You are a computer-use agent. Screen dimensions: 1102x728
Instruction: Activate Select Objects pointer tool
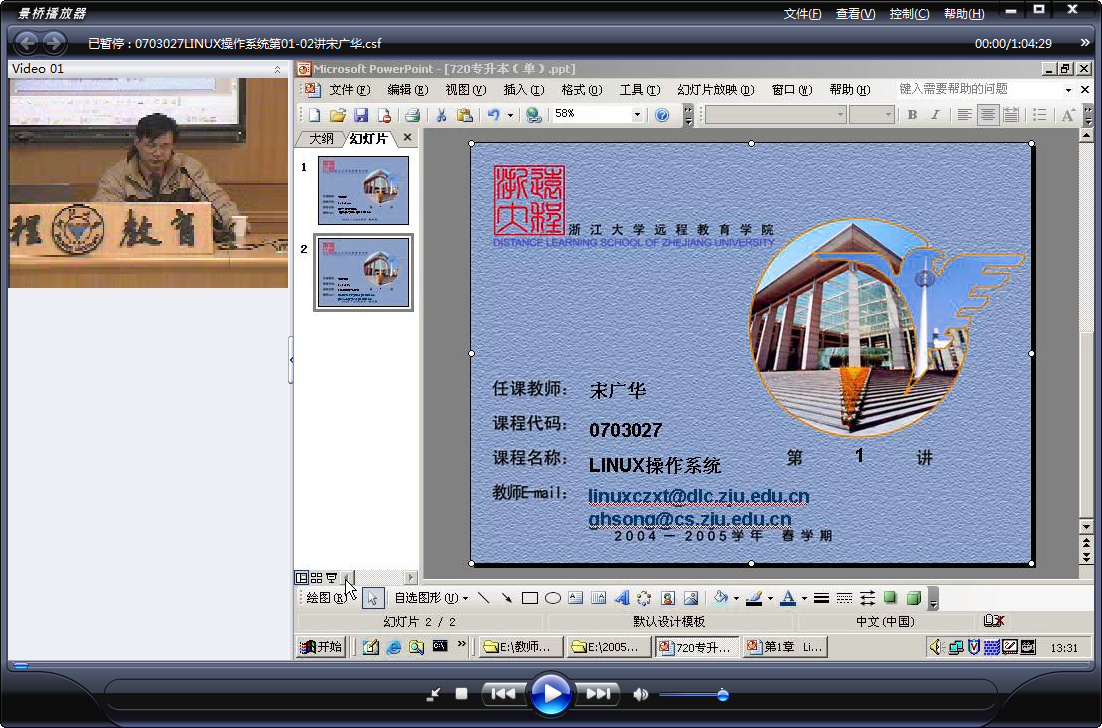[372, 598]
